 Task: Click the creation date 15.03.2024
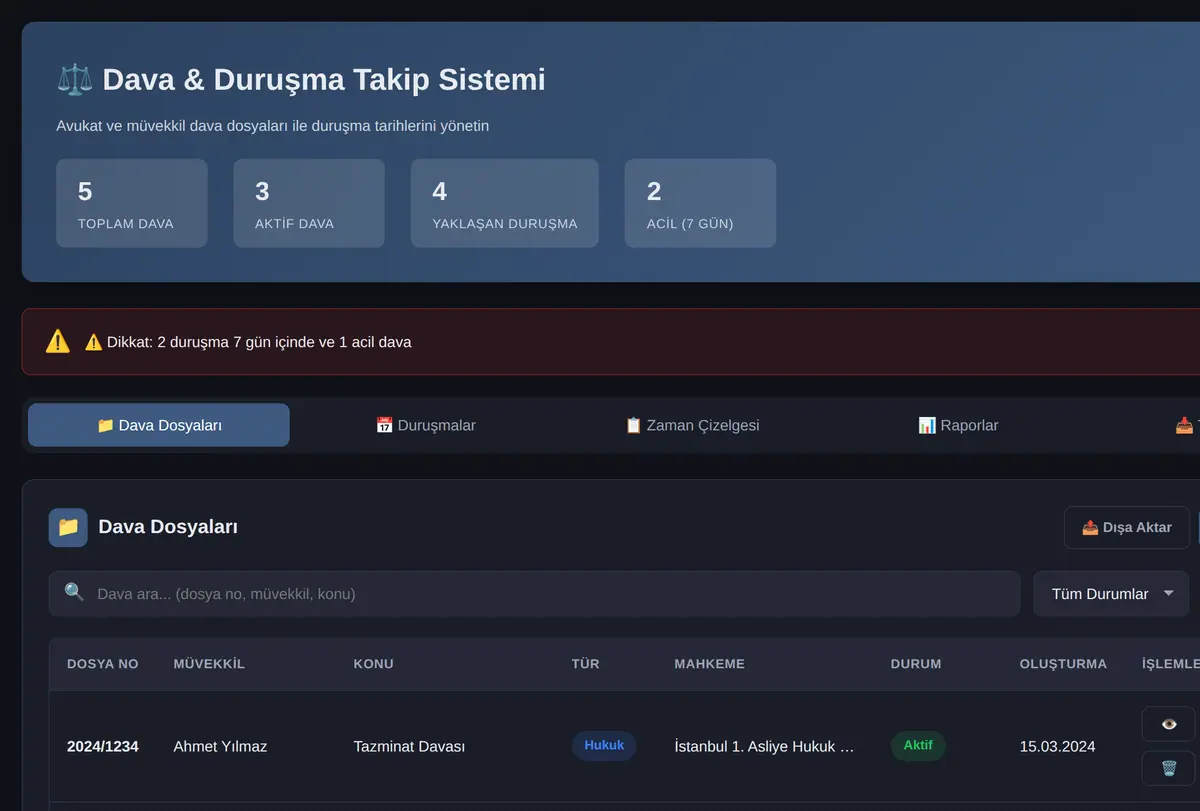tap(1057, 746)
